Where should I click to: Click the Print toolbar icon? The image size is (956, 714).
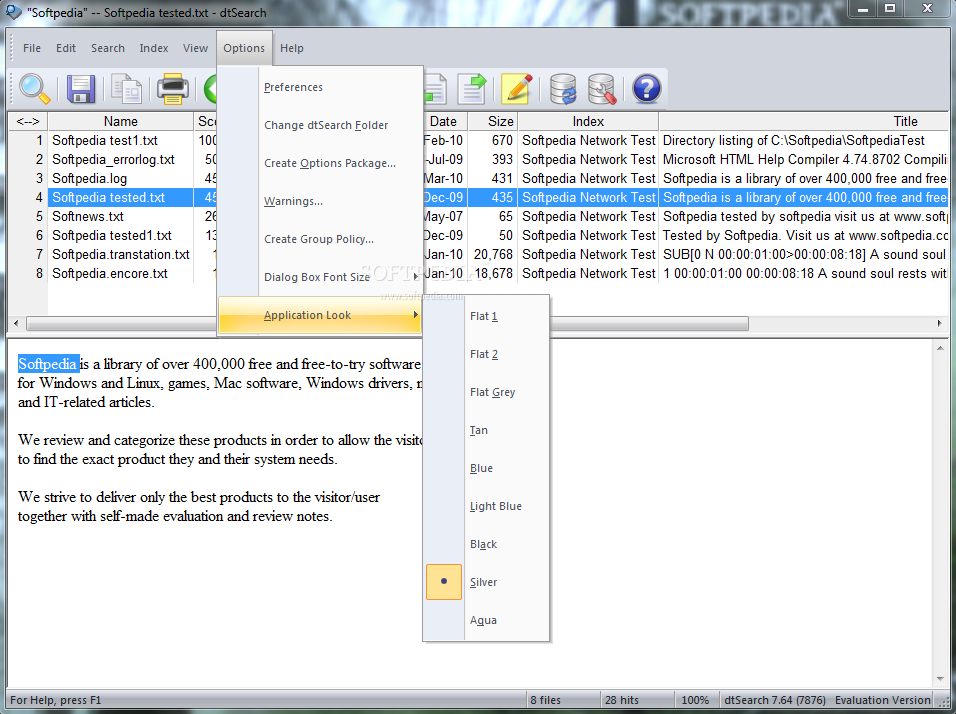pyautogui.click(x=173, y=89)
